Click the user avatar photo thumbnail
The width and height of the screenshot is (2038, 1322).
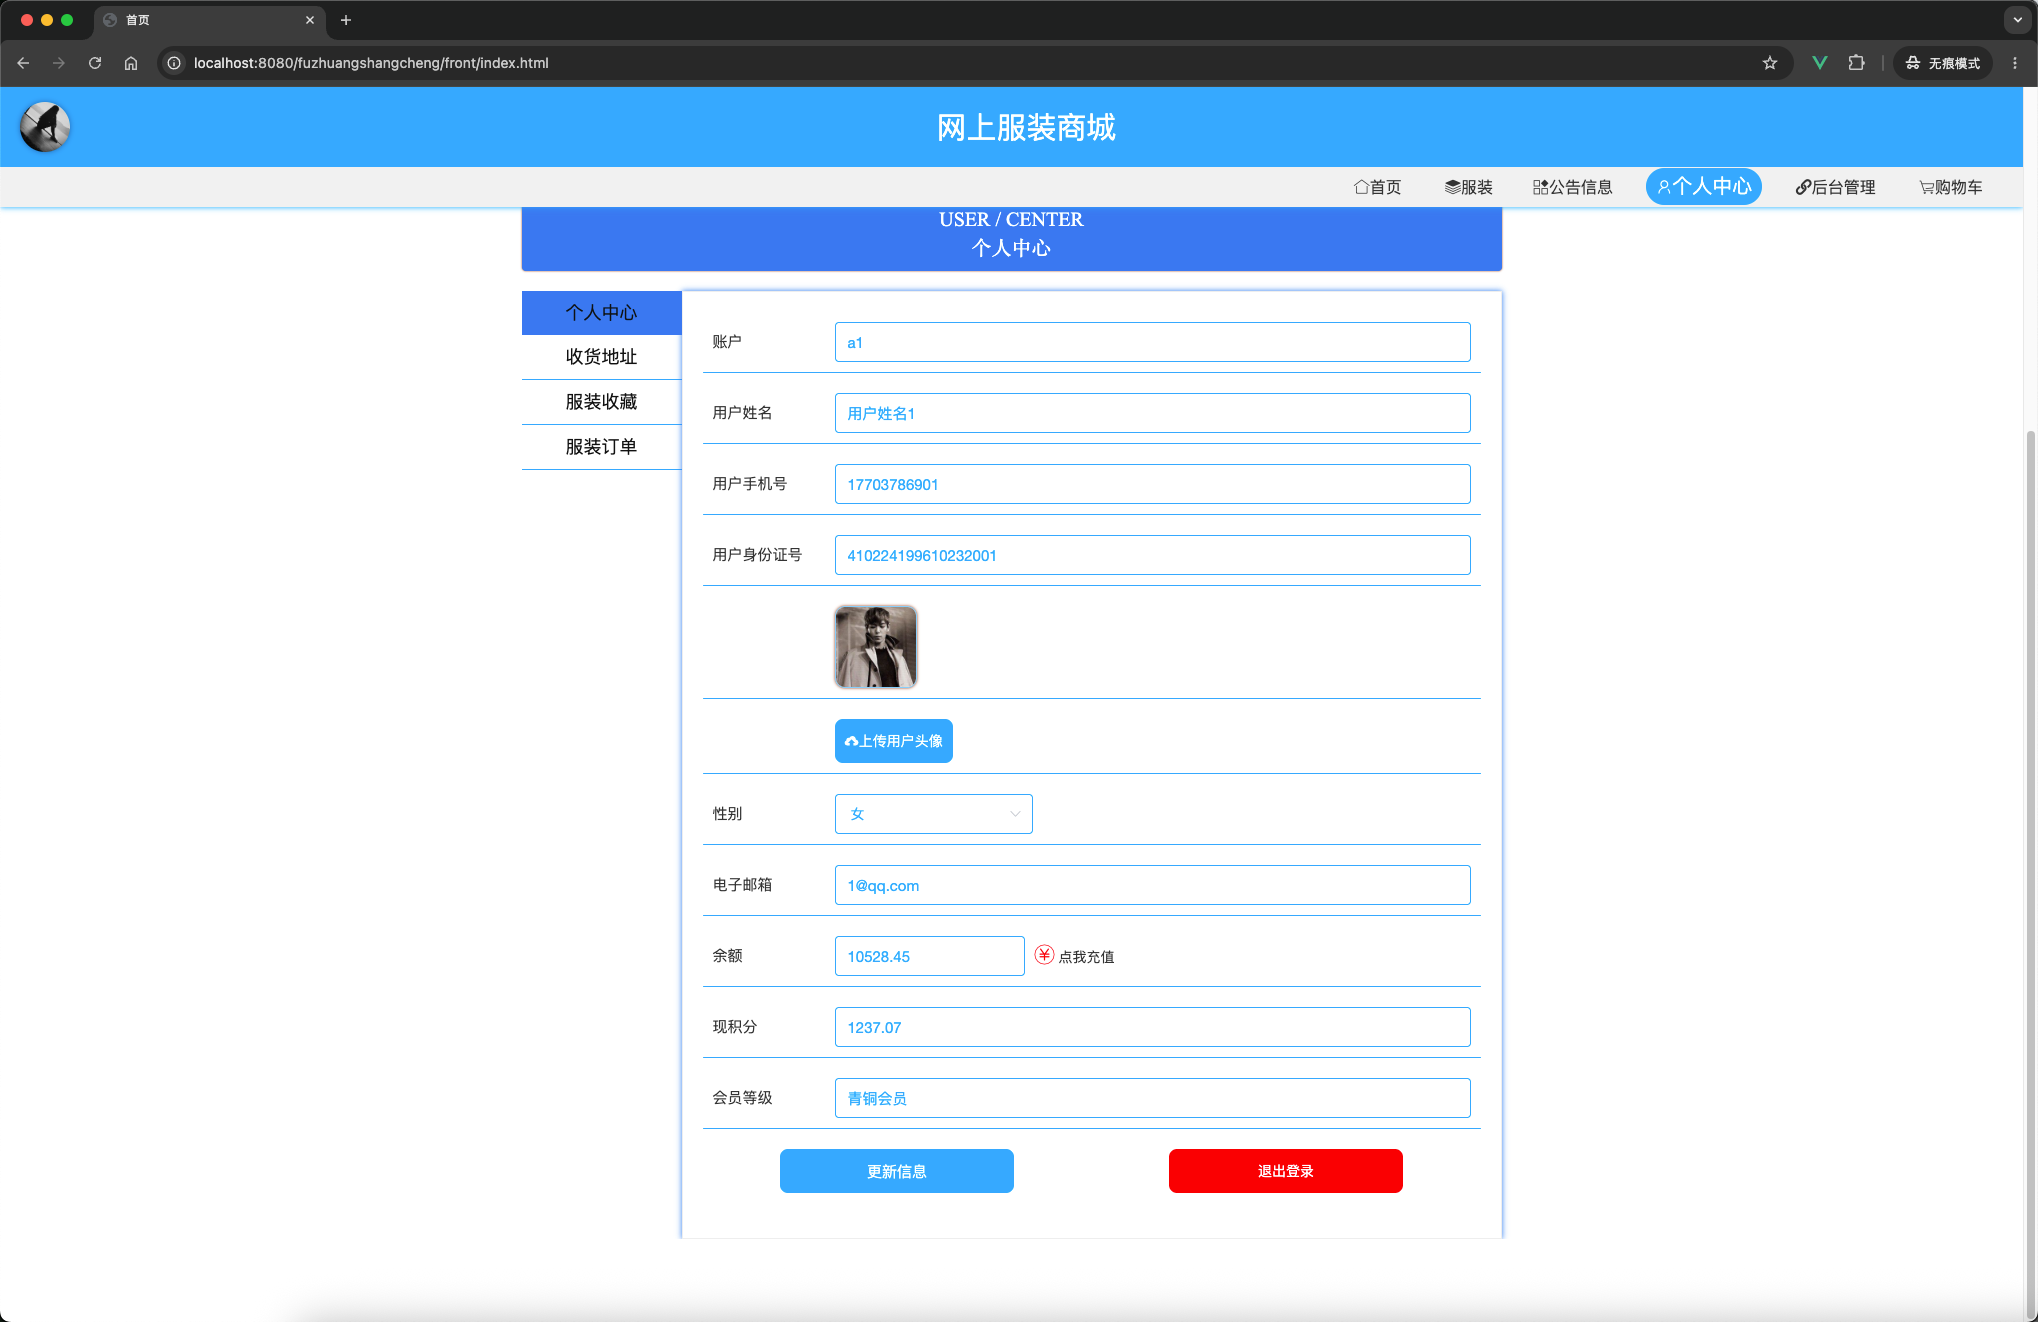[876, 647]
